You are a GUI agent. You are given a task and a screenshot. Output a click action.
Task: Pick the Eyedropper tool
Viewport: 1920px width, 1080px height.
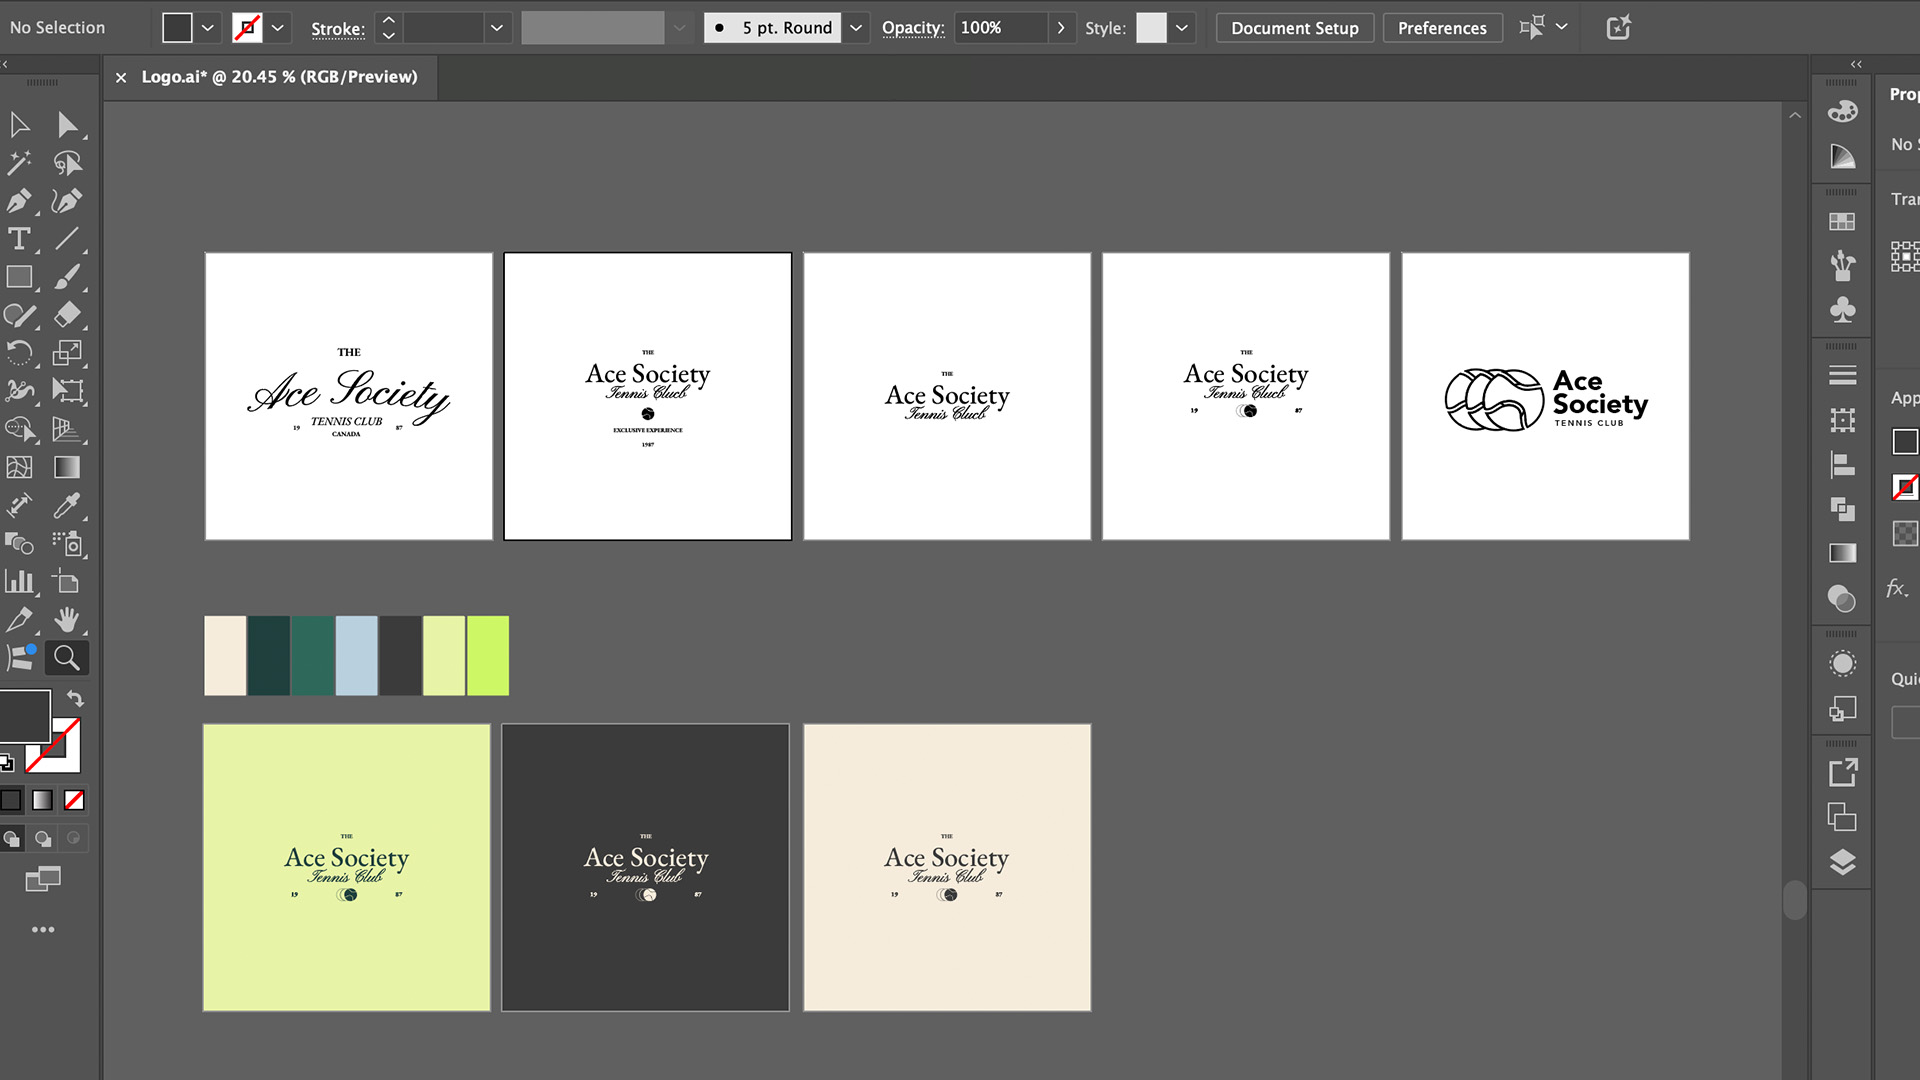[66, 505]
